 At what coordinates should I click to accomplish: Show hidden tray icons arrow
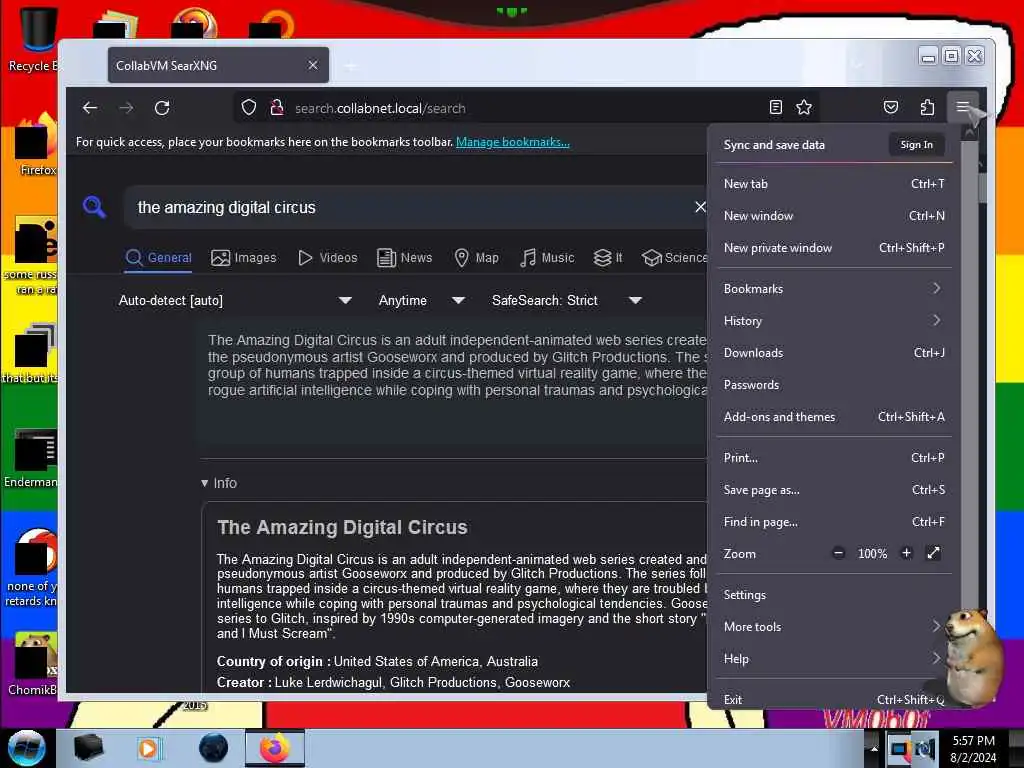pyautogui.click(x=874, y=748)
